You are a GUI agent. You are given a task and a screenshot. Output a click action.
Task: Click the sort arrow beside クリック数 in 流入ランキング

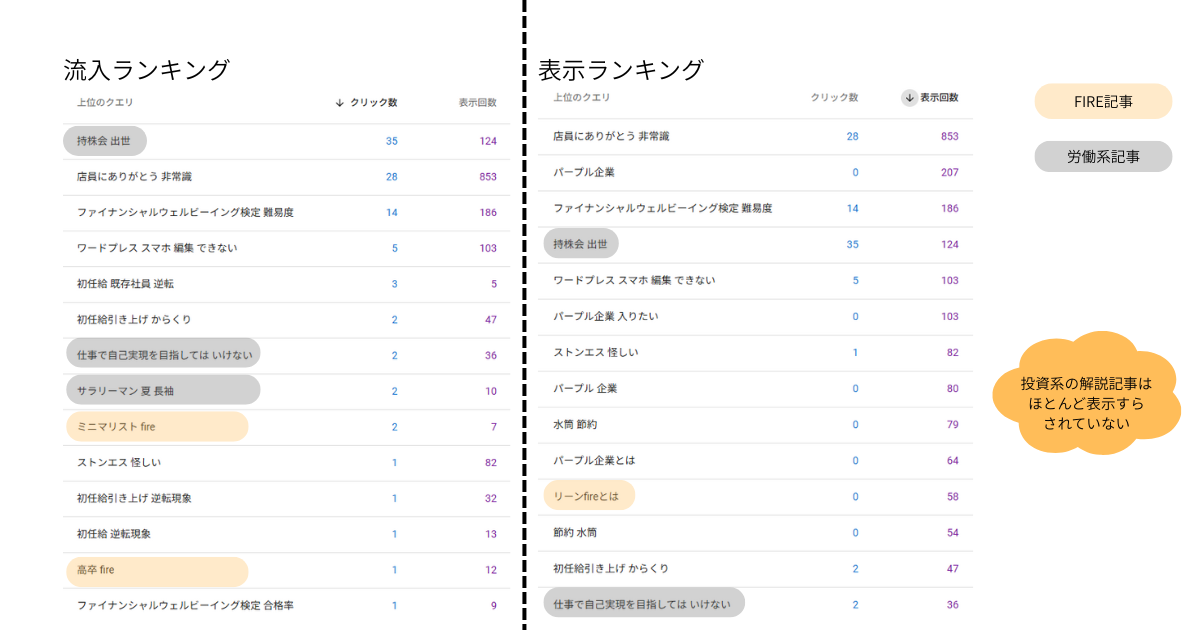340,103
